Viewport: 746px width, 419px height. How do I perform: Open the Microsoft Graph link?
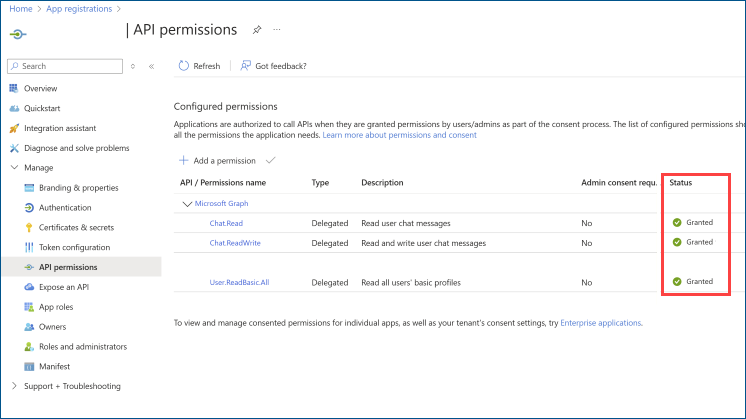coord(221,204)
